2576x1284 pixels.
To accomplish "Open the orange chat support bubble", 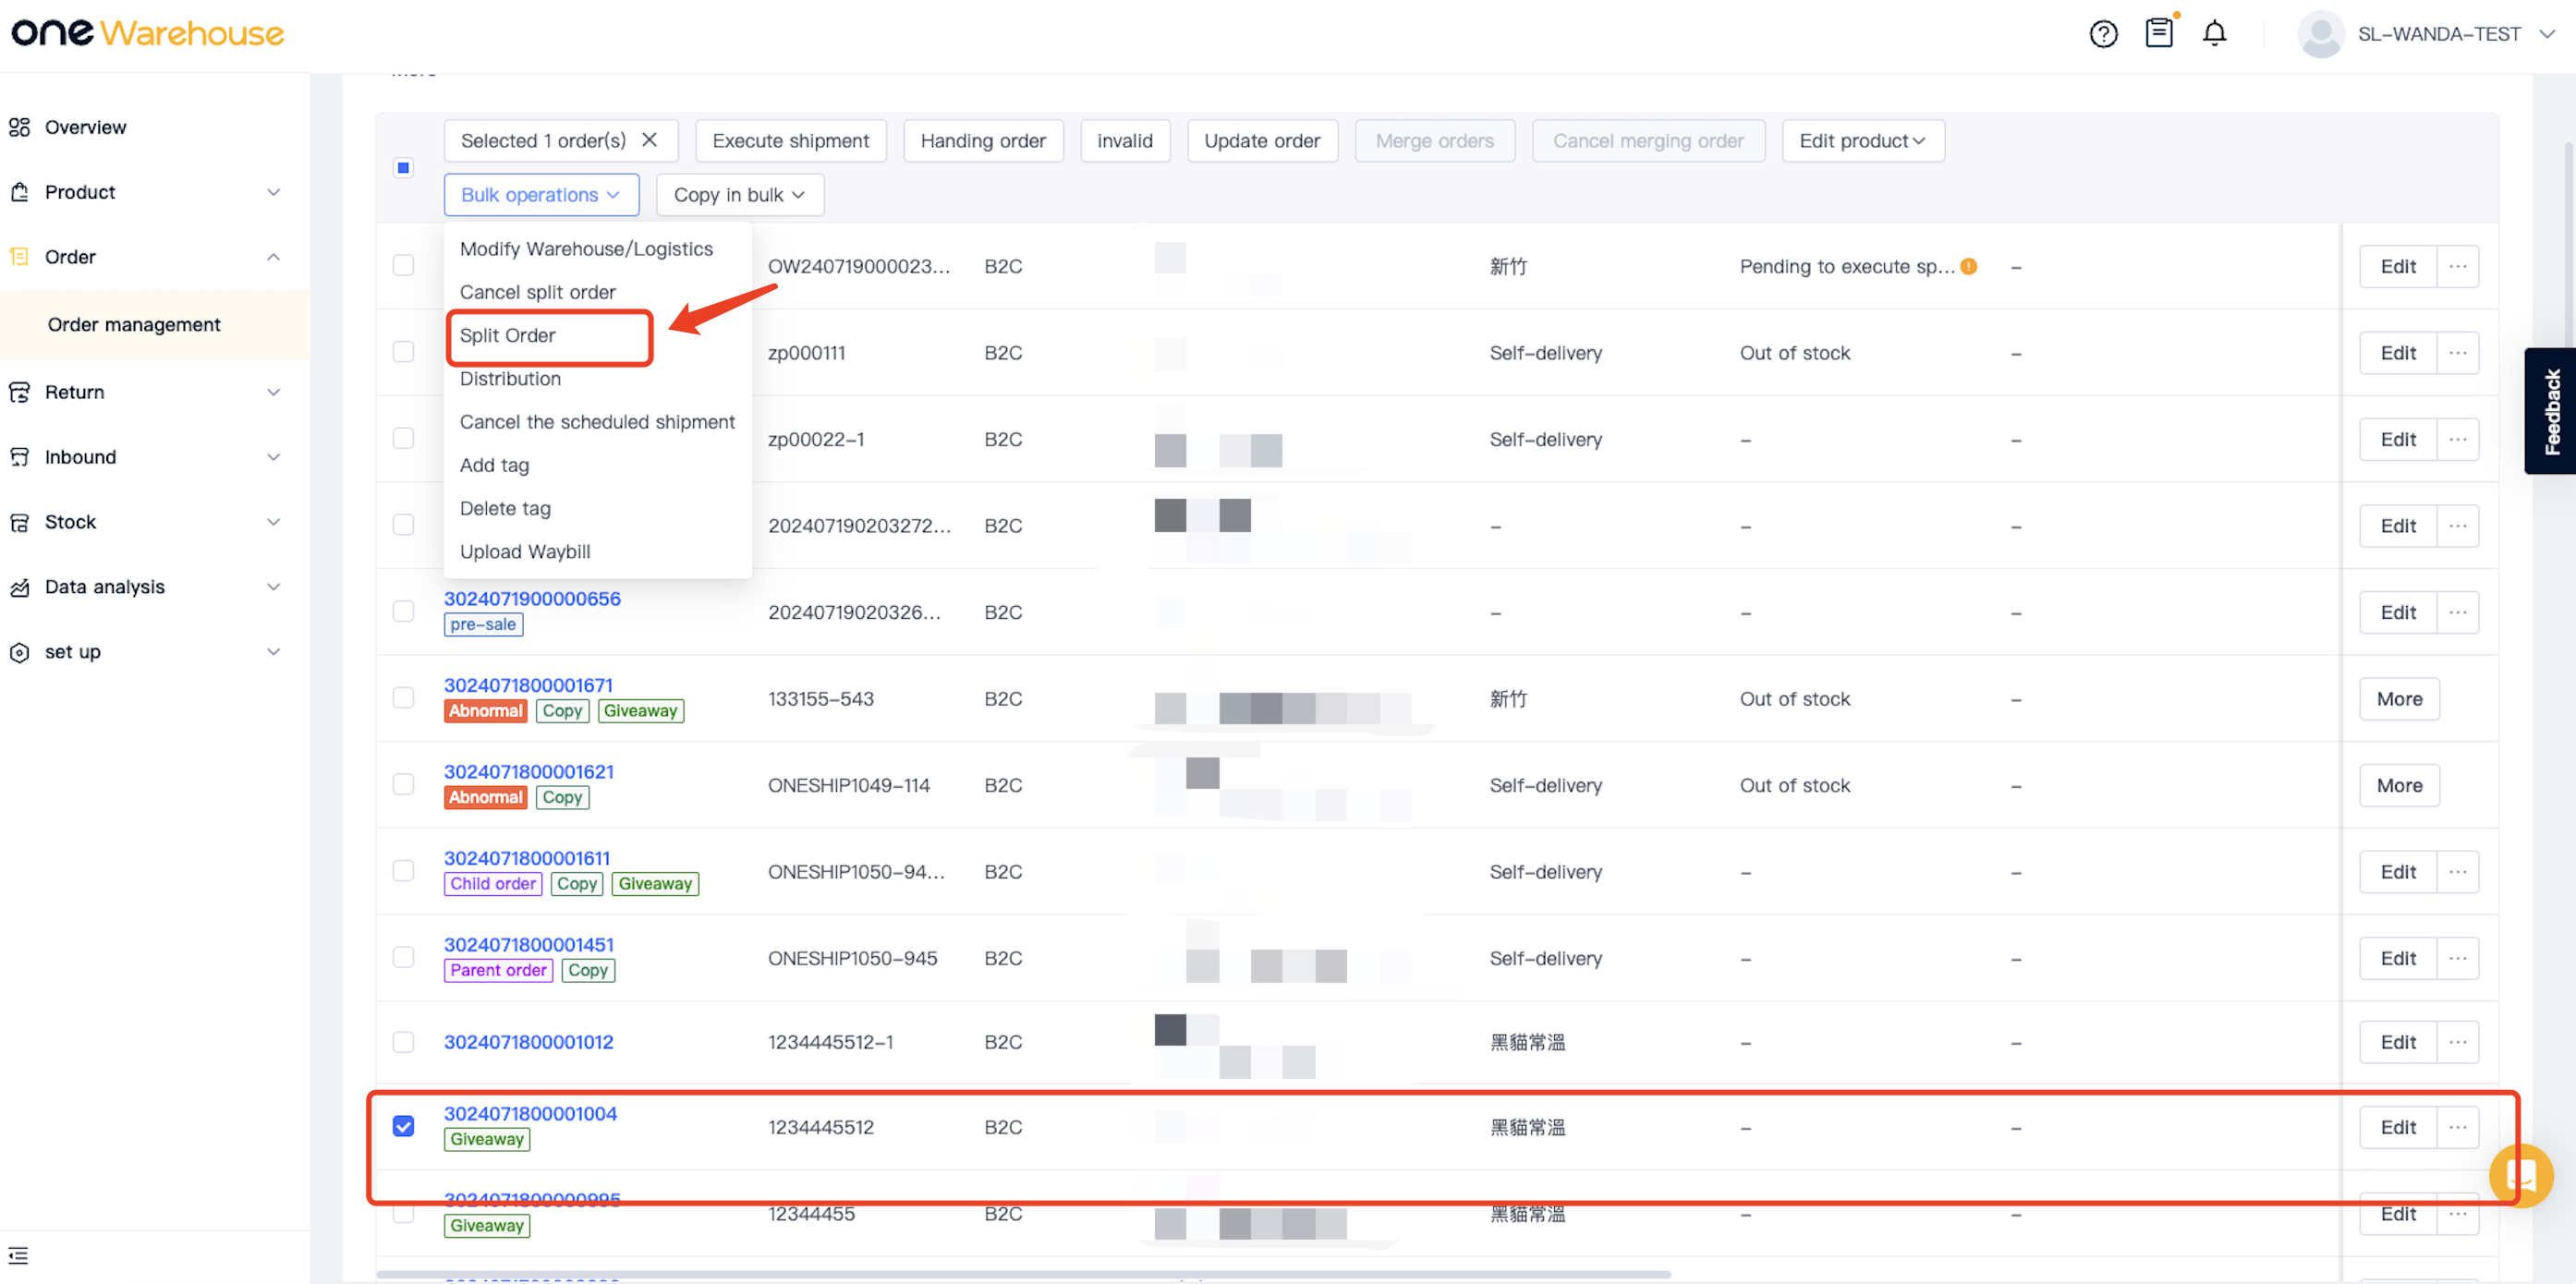I will (2520, 1175).
